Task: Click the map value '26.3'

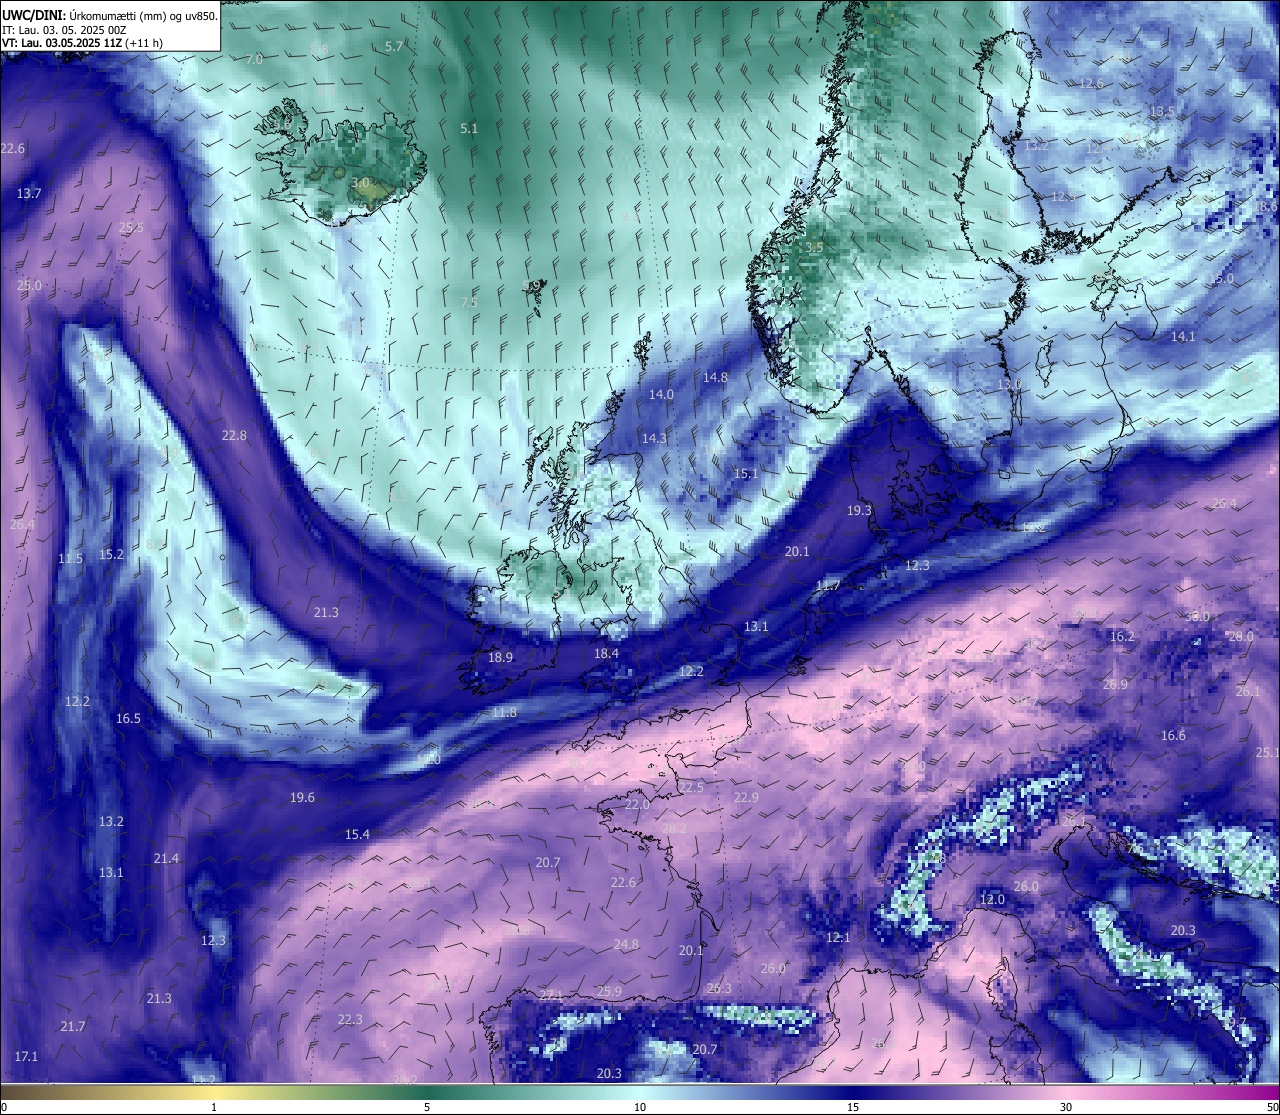Action: [719, 989]
